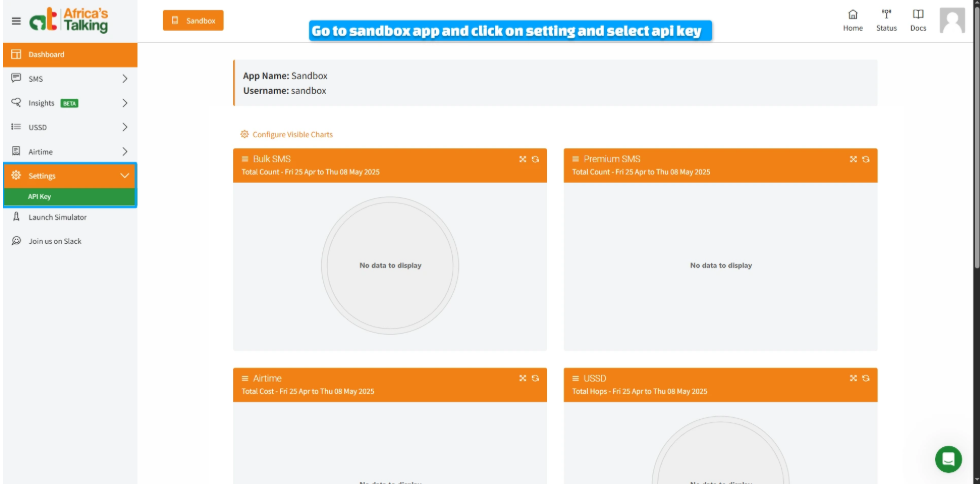The height and width of the screenshot is (490, 980).
Task: Open the Airtime sidebar menu
Action: 70,151
